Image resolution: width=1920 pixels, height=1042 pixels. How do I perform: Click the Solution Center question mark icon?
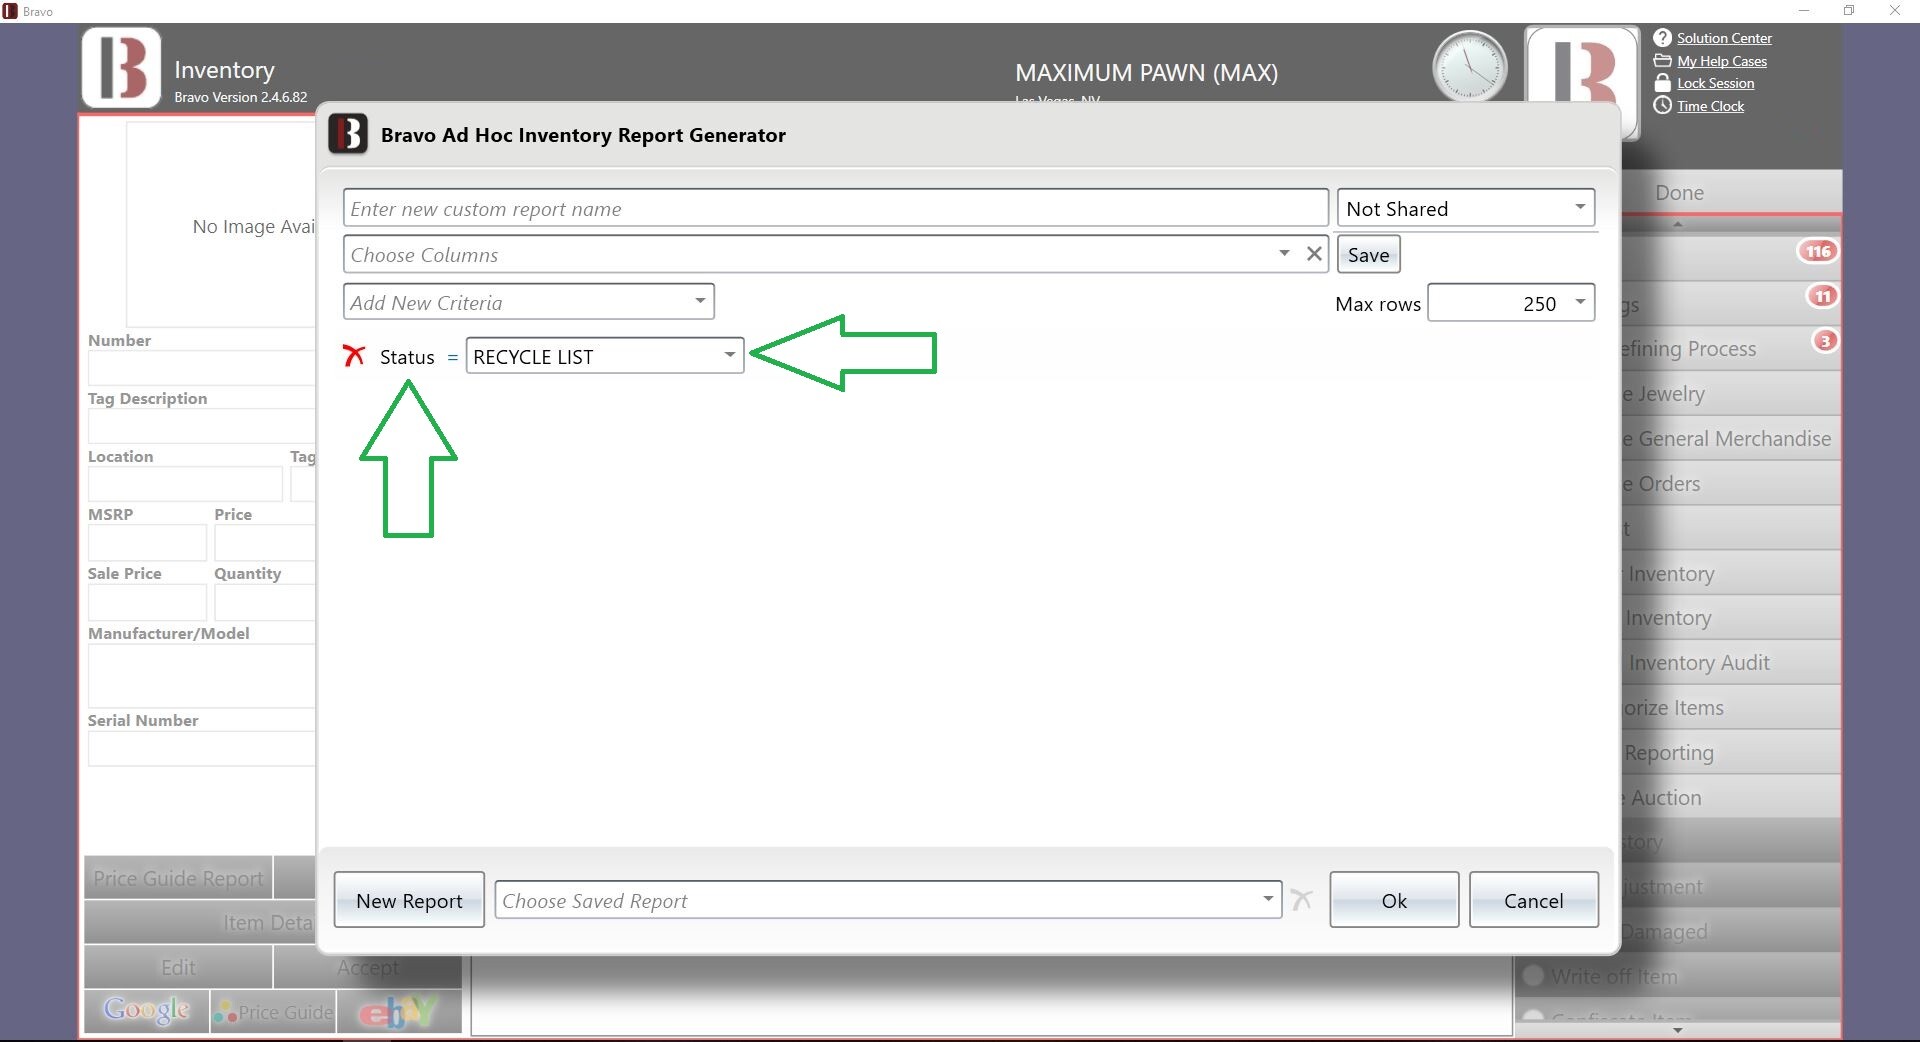(x=1662, y=38)
